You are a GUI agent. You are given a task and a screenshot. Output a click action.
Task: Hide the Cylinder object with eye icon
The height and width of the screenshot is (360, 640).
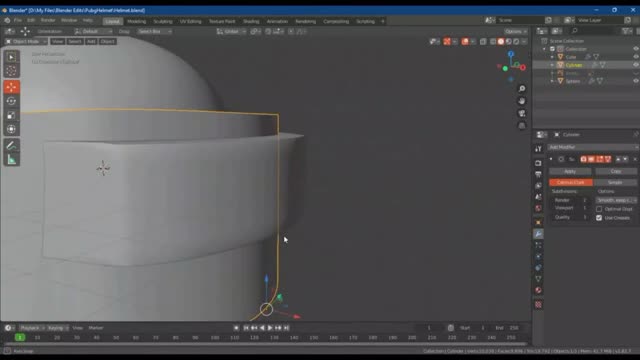[x=636, y=65]
